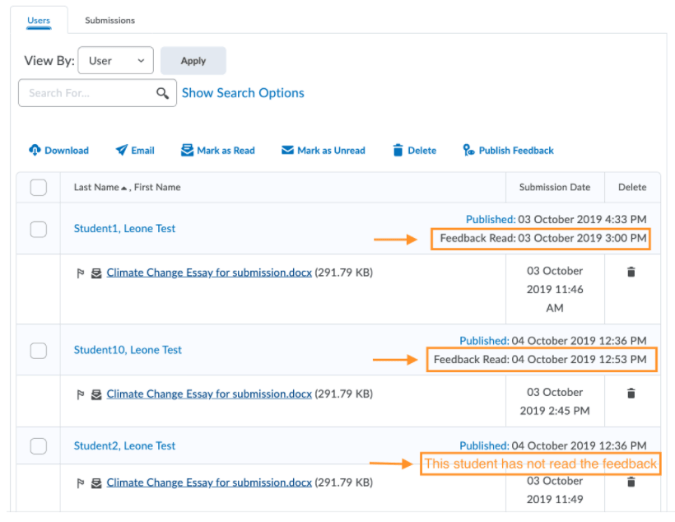Viewport: 675px width, 522px height.
Task: Click the Email paper plane icon
Action: [121, 151]
